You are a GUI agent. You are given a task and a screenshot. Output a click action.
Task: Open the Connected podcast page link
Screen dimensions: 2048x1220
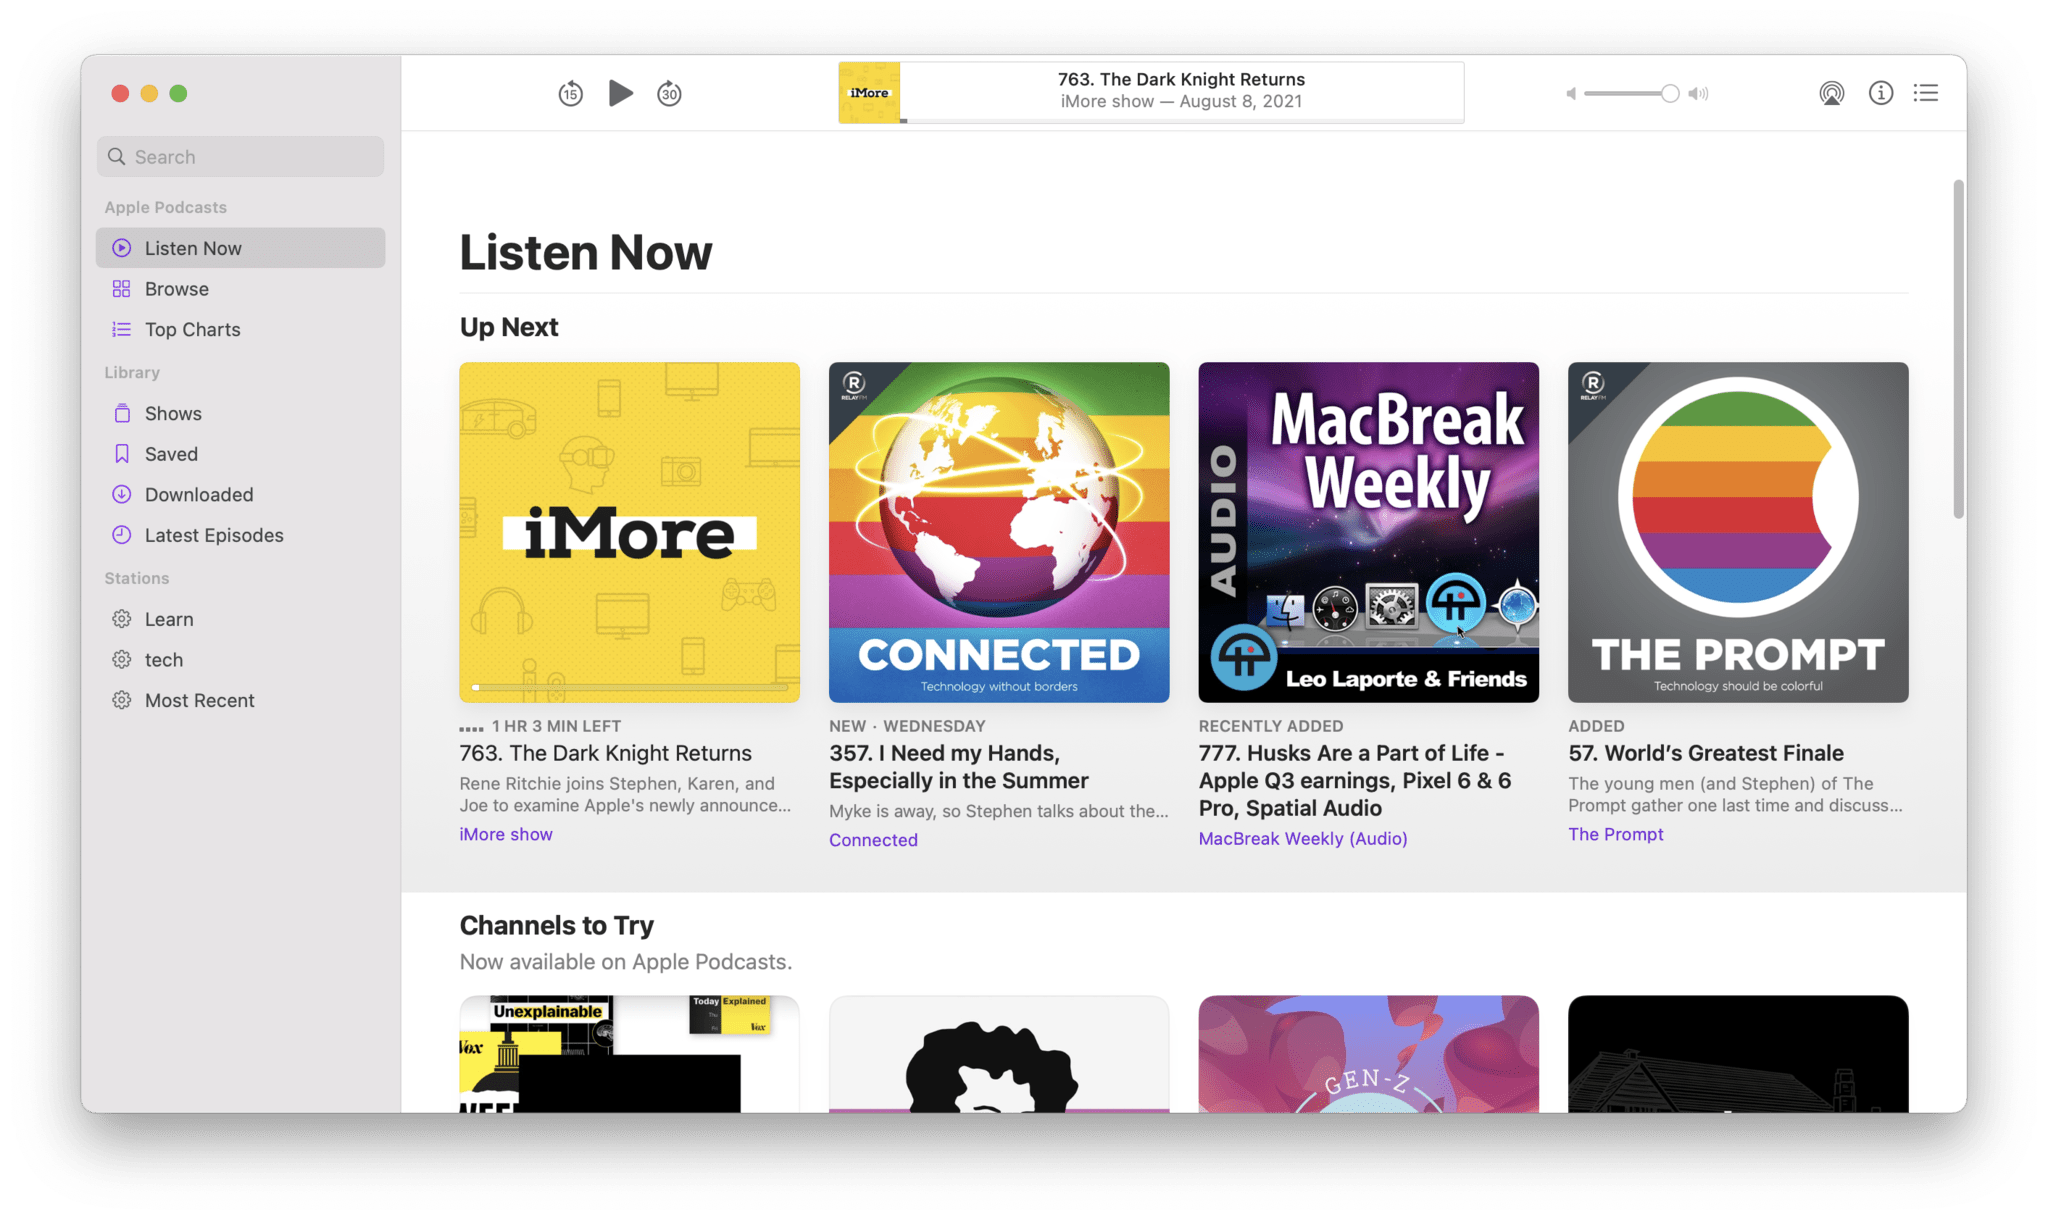[872, 839]
